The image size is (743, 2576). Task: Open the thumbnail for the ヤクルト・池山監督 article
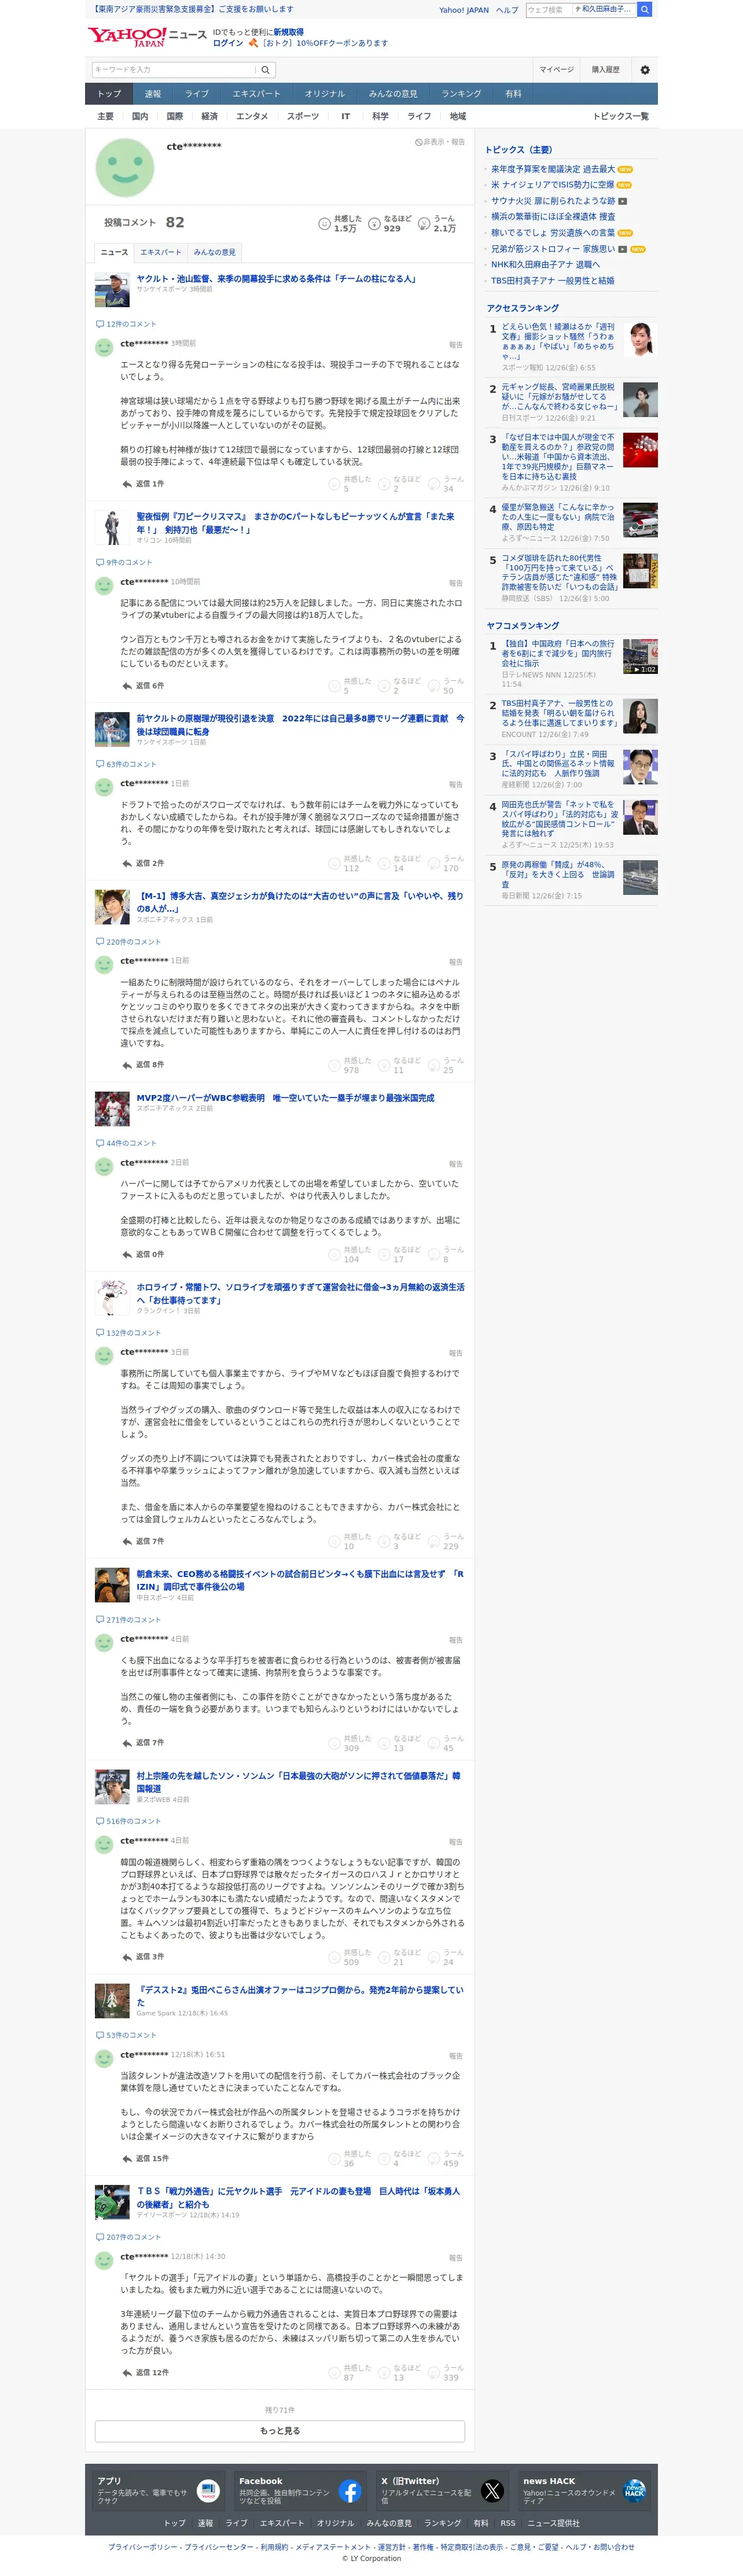point(112,290)
